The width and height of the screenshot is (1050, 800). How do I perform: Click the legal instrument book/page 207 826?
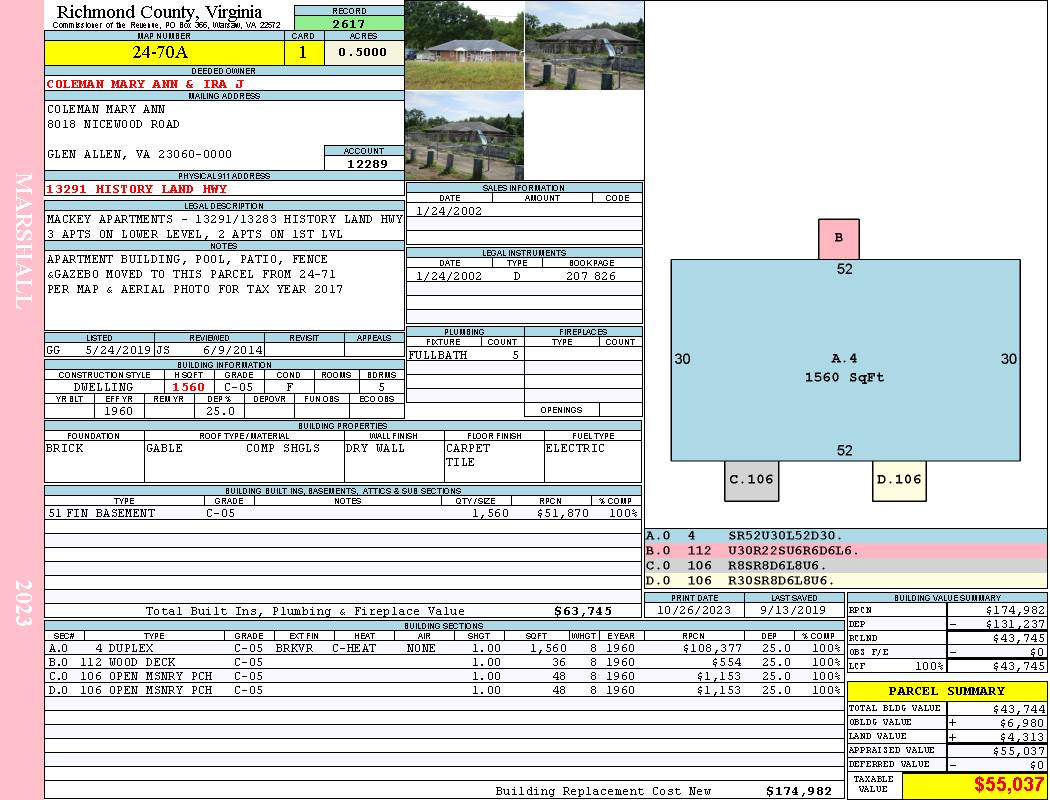click(591, 276)
